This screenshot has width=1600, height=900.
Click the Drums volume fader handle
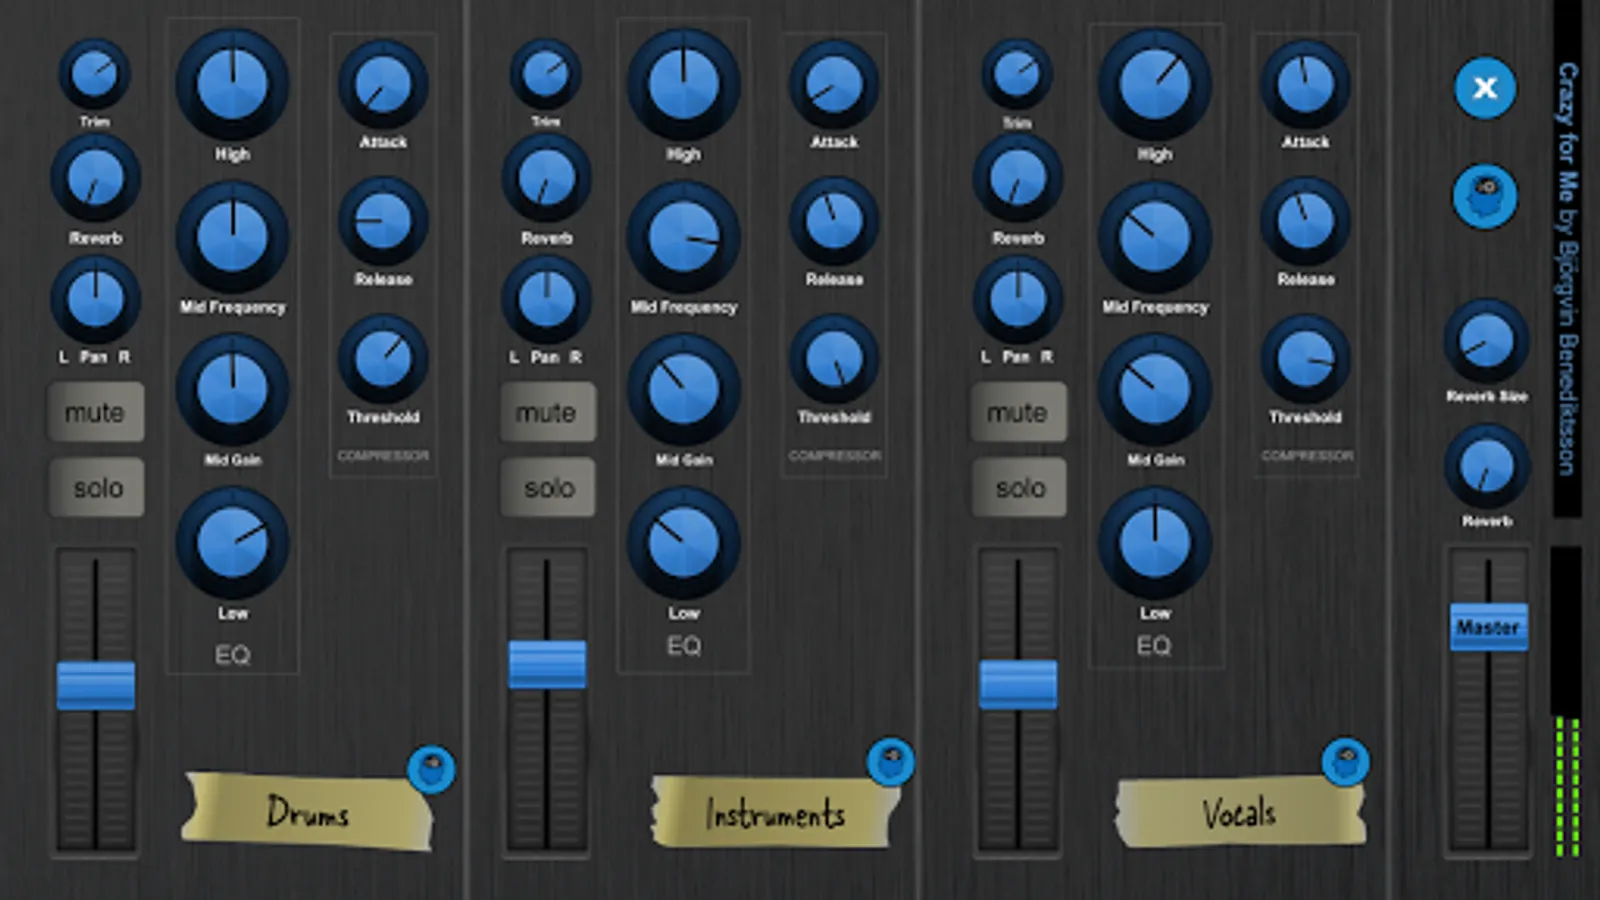[x=96, y=686]
